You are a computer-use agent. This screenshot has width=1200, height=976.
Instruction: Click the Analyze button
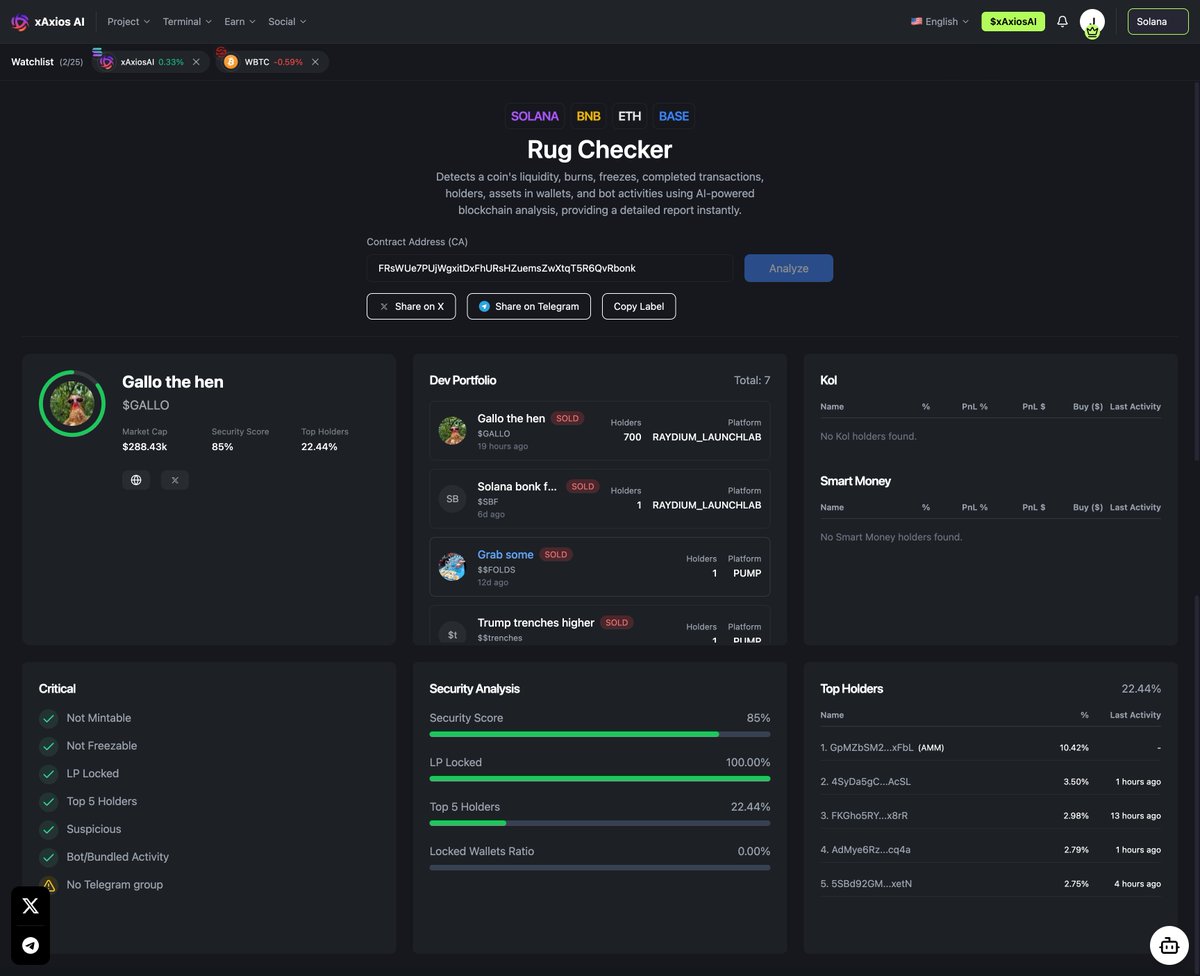(788, 268)
